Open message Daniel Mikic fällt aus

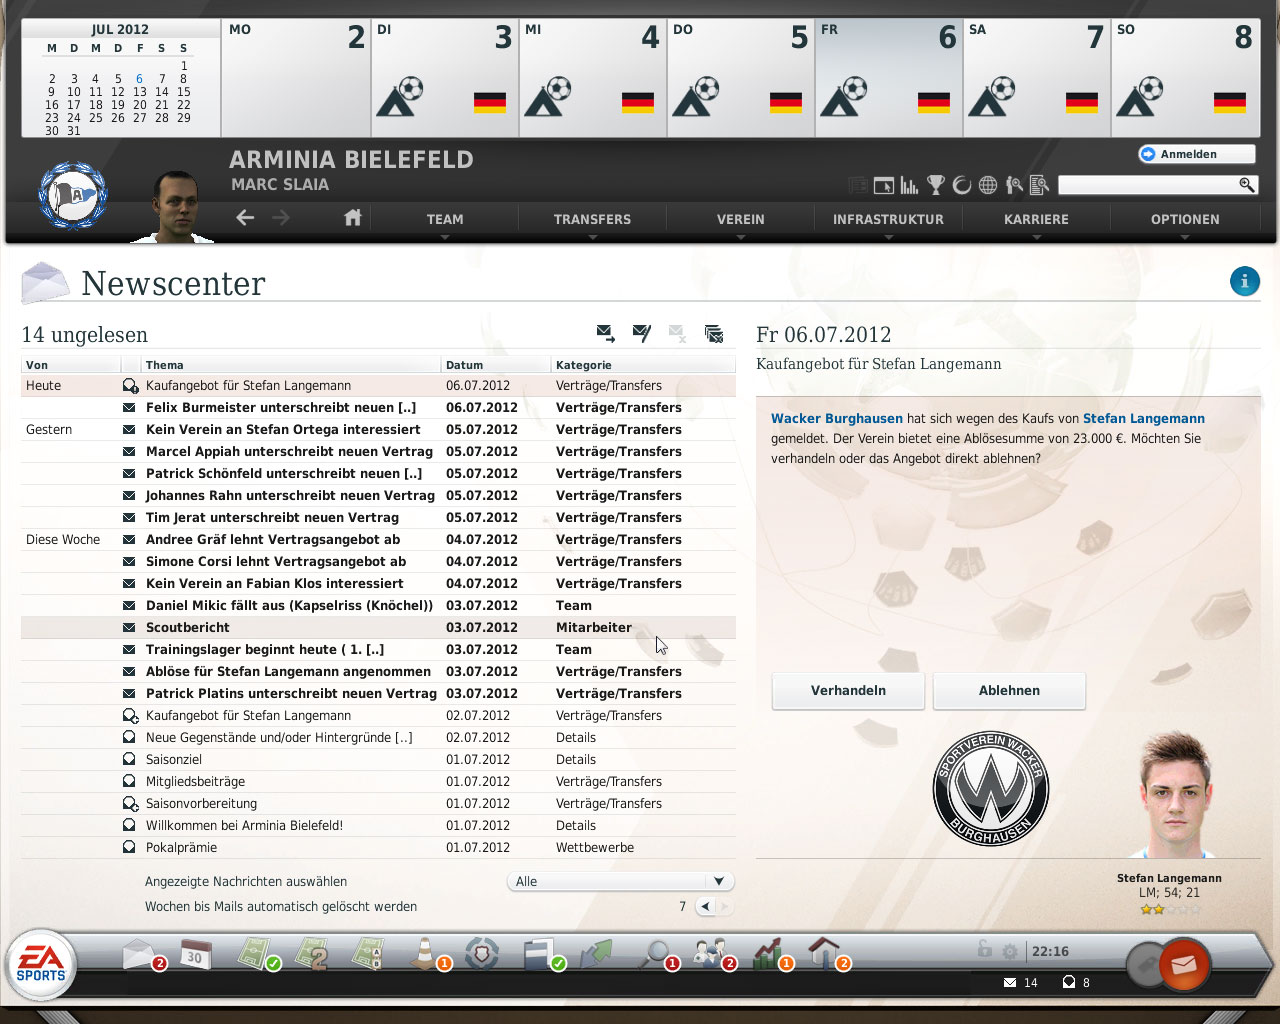(378, 605)
